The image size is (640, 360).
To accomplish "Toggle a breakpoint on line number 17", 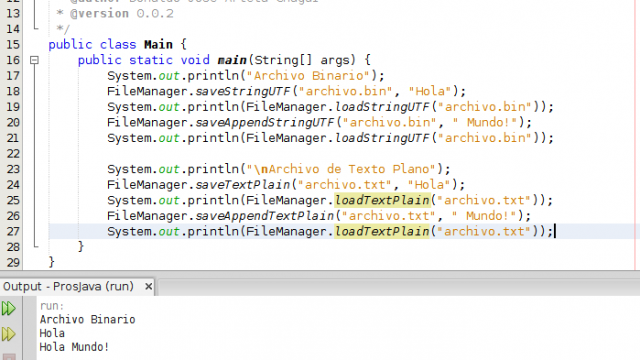I will pyautogui.click(x=13, y=76).
